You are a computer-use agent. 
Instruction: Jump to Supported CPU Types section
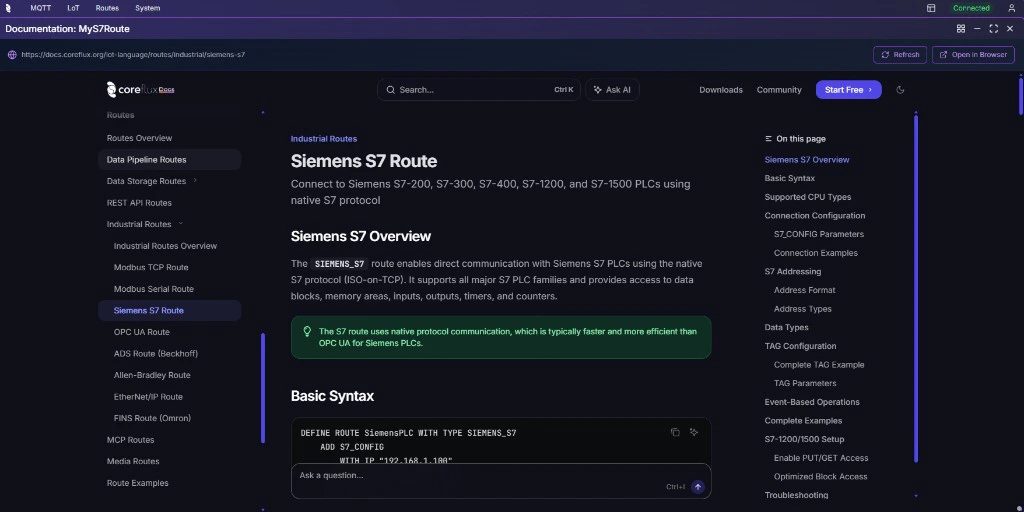coord(808,197)
